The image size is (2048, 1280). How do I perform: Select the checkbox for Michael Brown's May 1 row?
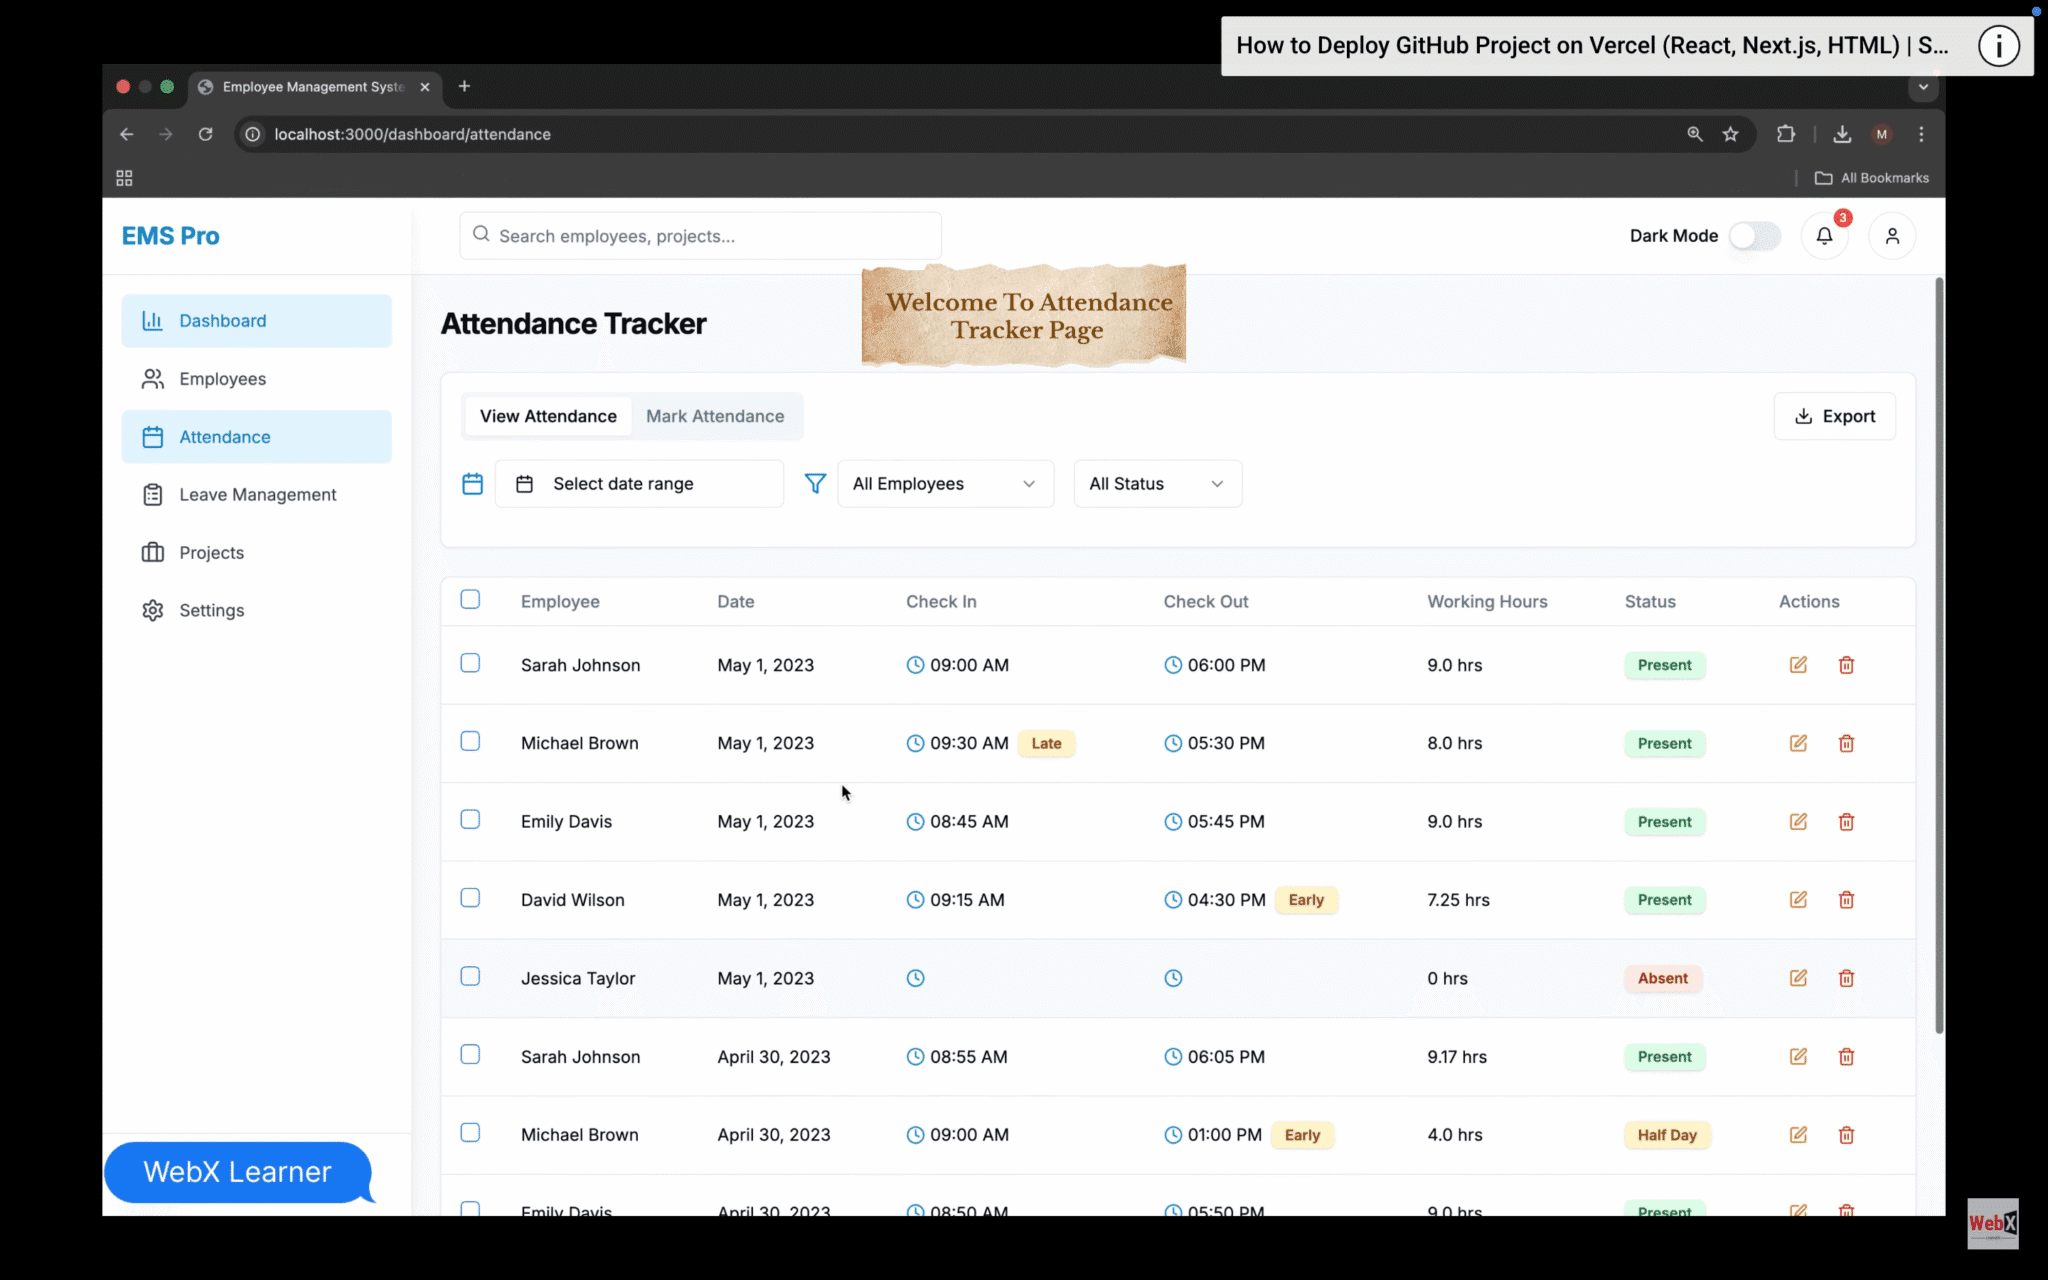click(x=470, y=741)
